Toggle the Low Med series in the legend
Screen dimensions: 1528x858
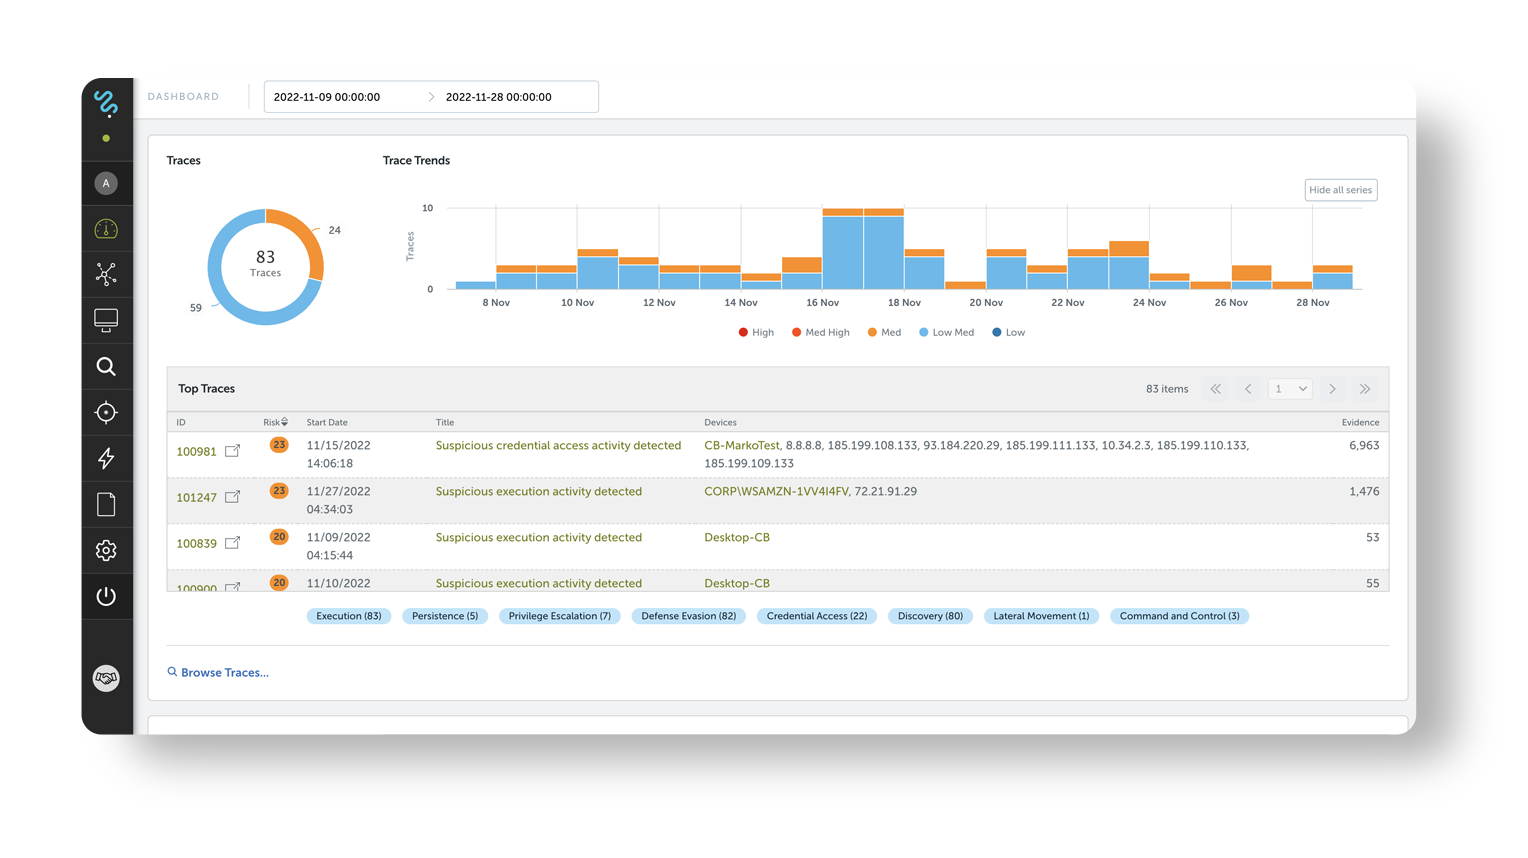946,332
